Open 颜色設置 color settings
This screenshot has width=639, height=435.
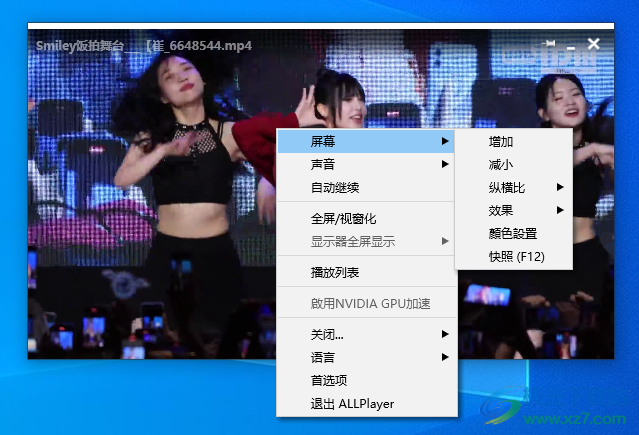coord(513,234)
